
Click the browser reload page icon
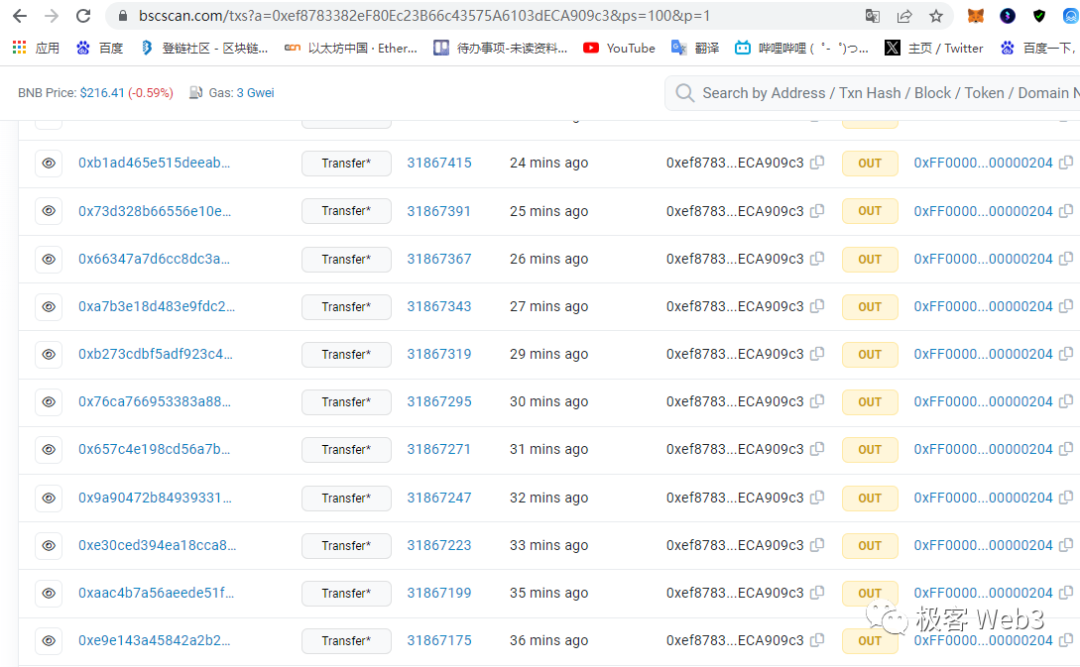tap(84, 16)
